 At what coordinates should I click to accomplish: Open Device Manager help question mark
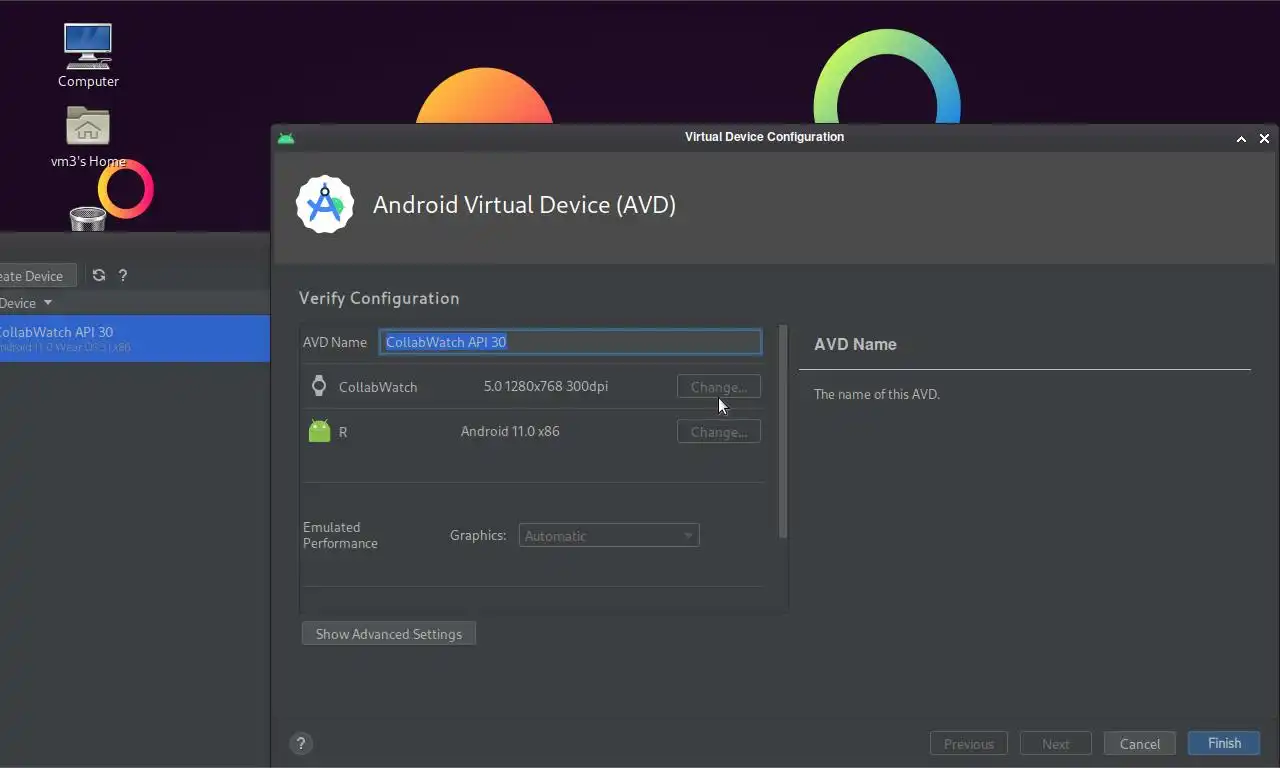pos(123,275)
